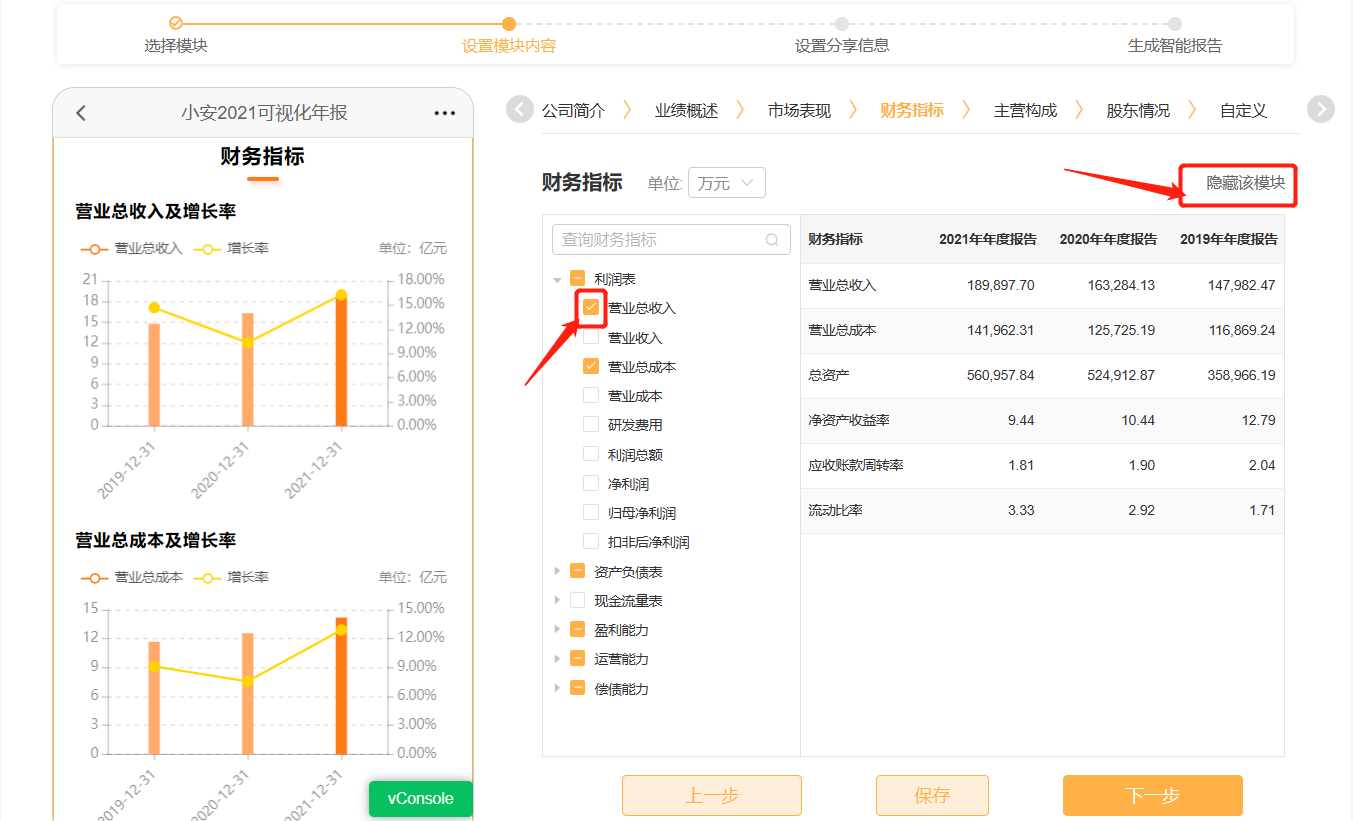Toggle 增长率 legend in first chart
Image resolution: width=1353 pixels, height=821 pixels.
coord(231,248)
